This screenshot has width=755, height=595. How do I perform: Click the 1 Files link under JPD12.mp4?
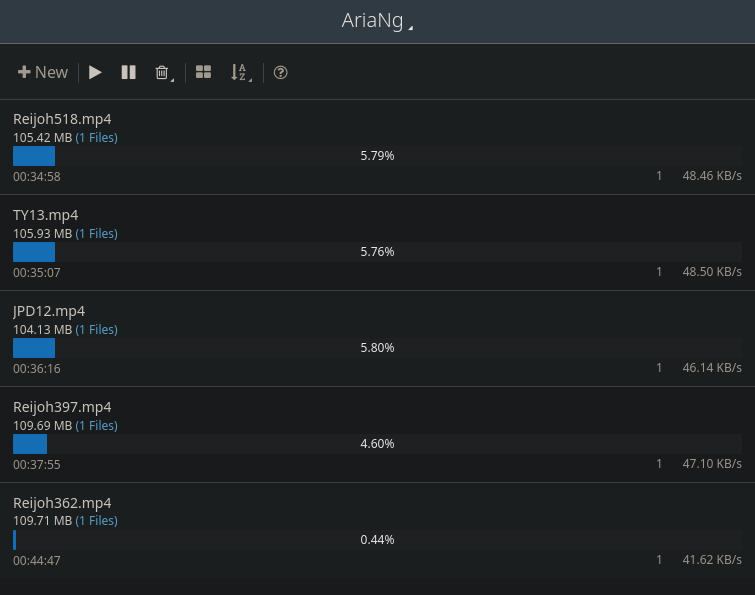pos(96,330)
